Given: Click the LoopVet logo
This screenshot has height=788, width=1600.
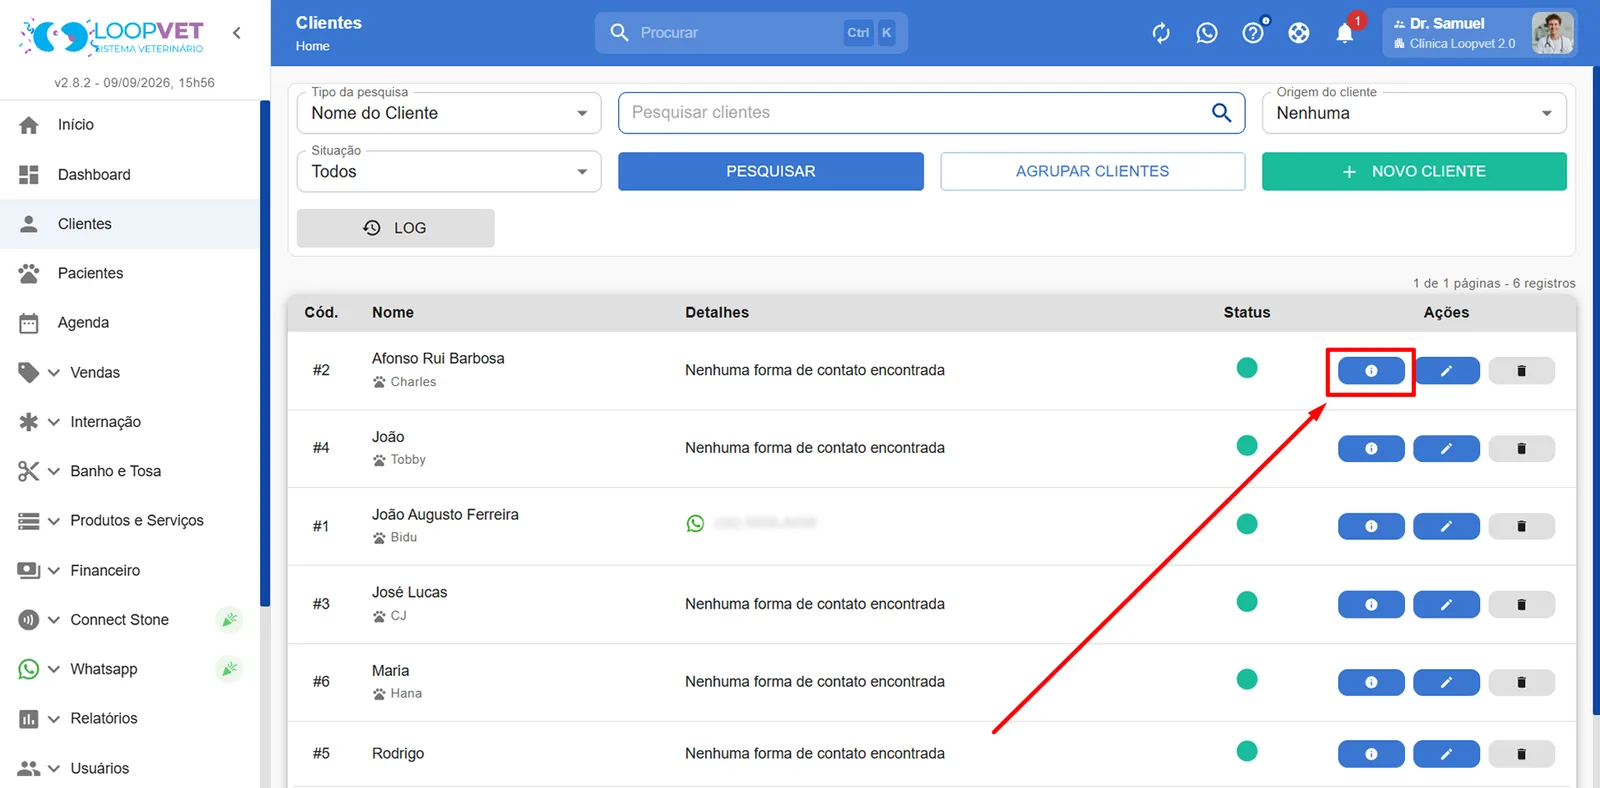Looking at the screenshot, I should [x=111, y=36].
